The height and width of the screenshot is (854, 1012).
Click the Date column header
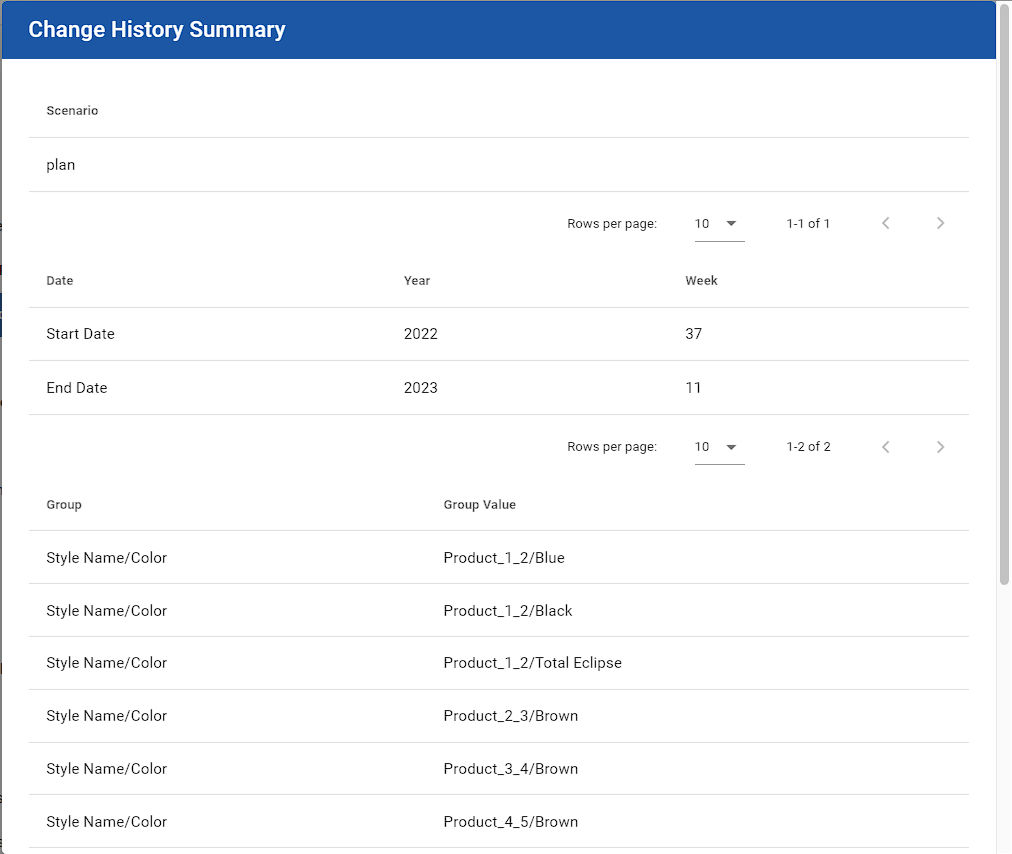click(x=60, y=281)
